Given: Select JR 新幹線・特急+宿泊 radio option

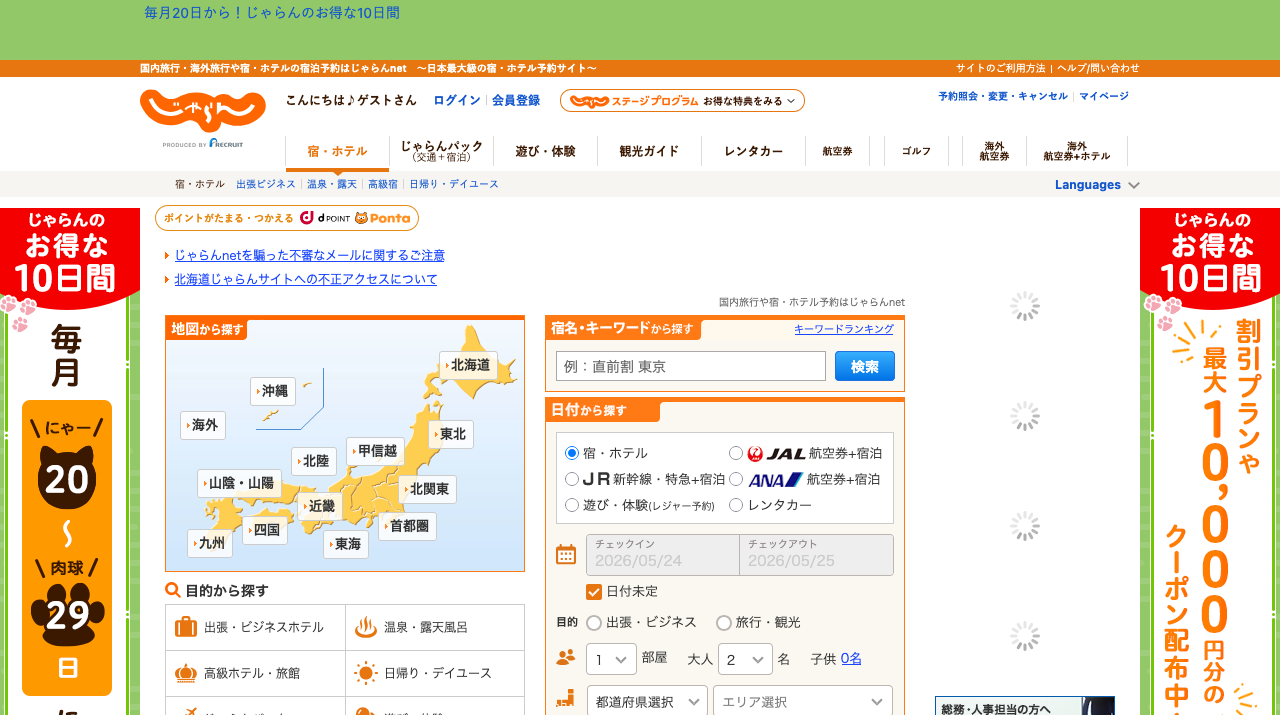Looking at the screenshot, I should tap(572, 479).
